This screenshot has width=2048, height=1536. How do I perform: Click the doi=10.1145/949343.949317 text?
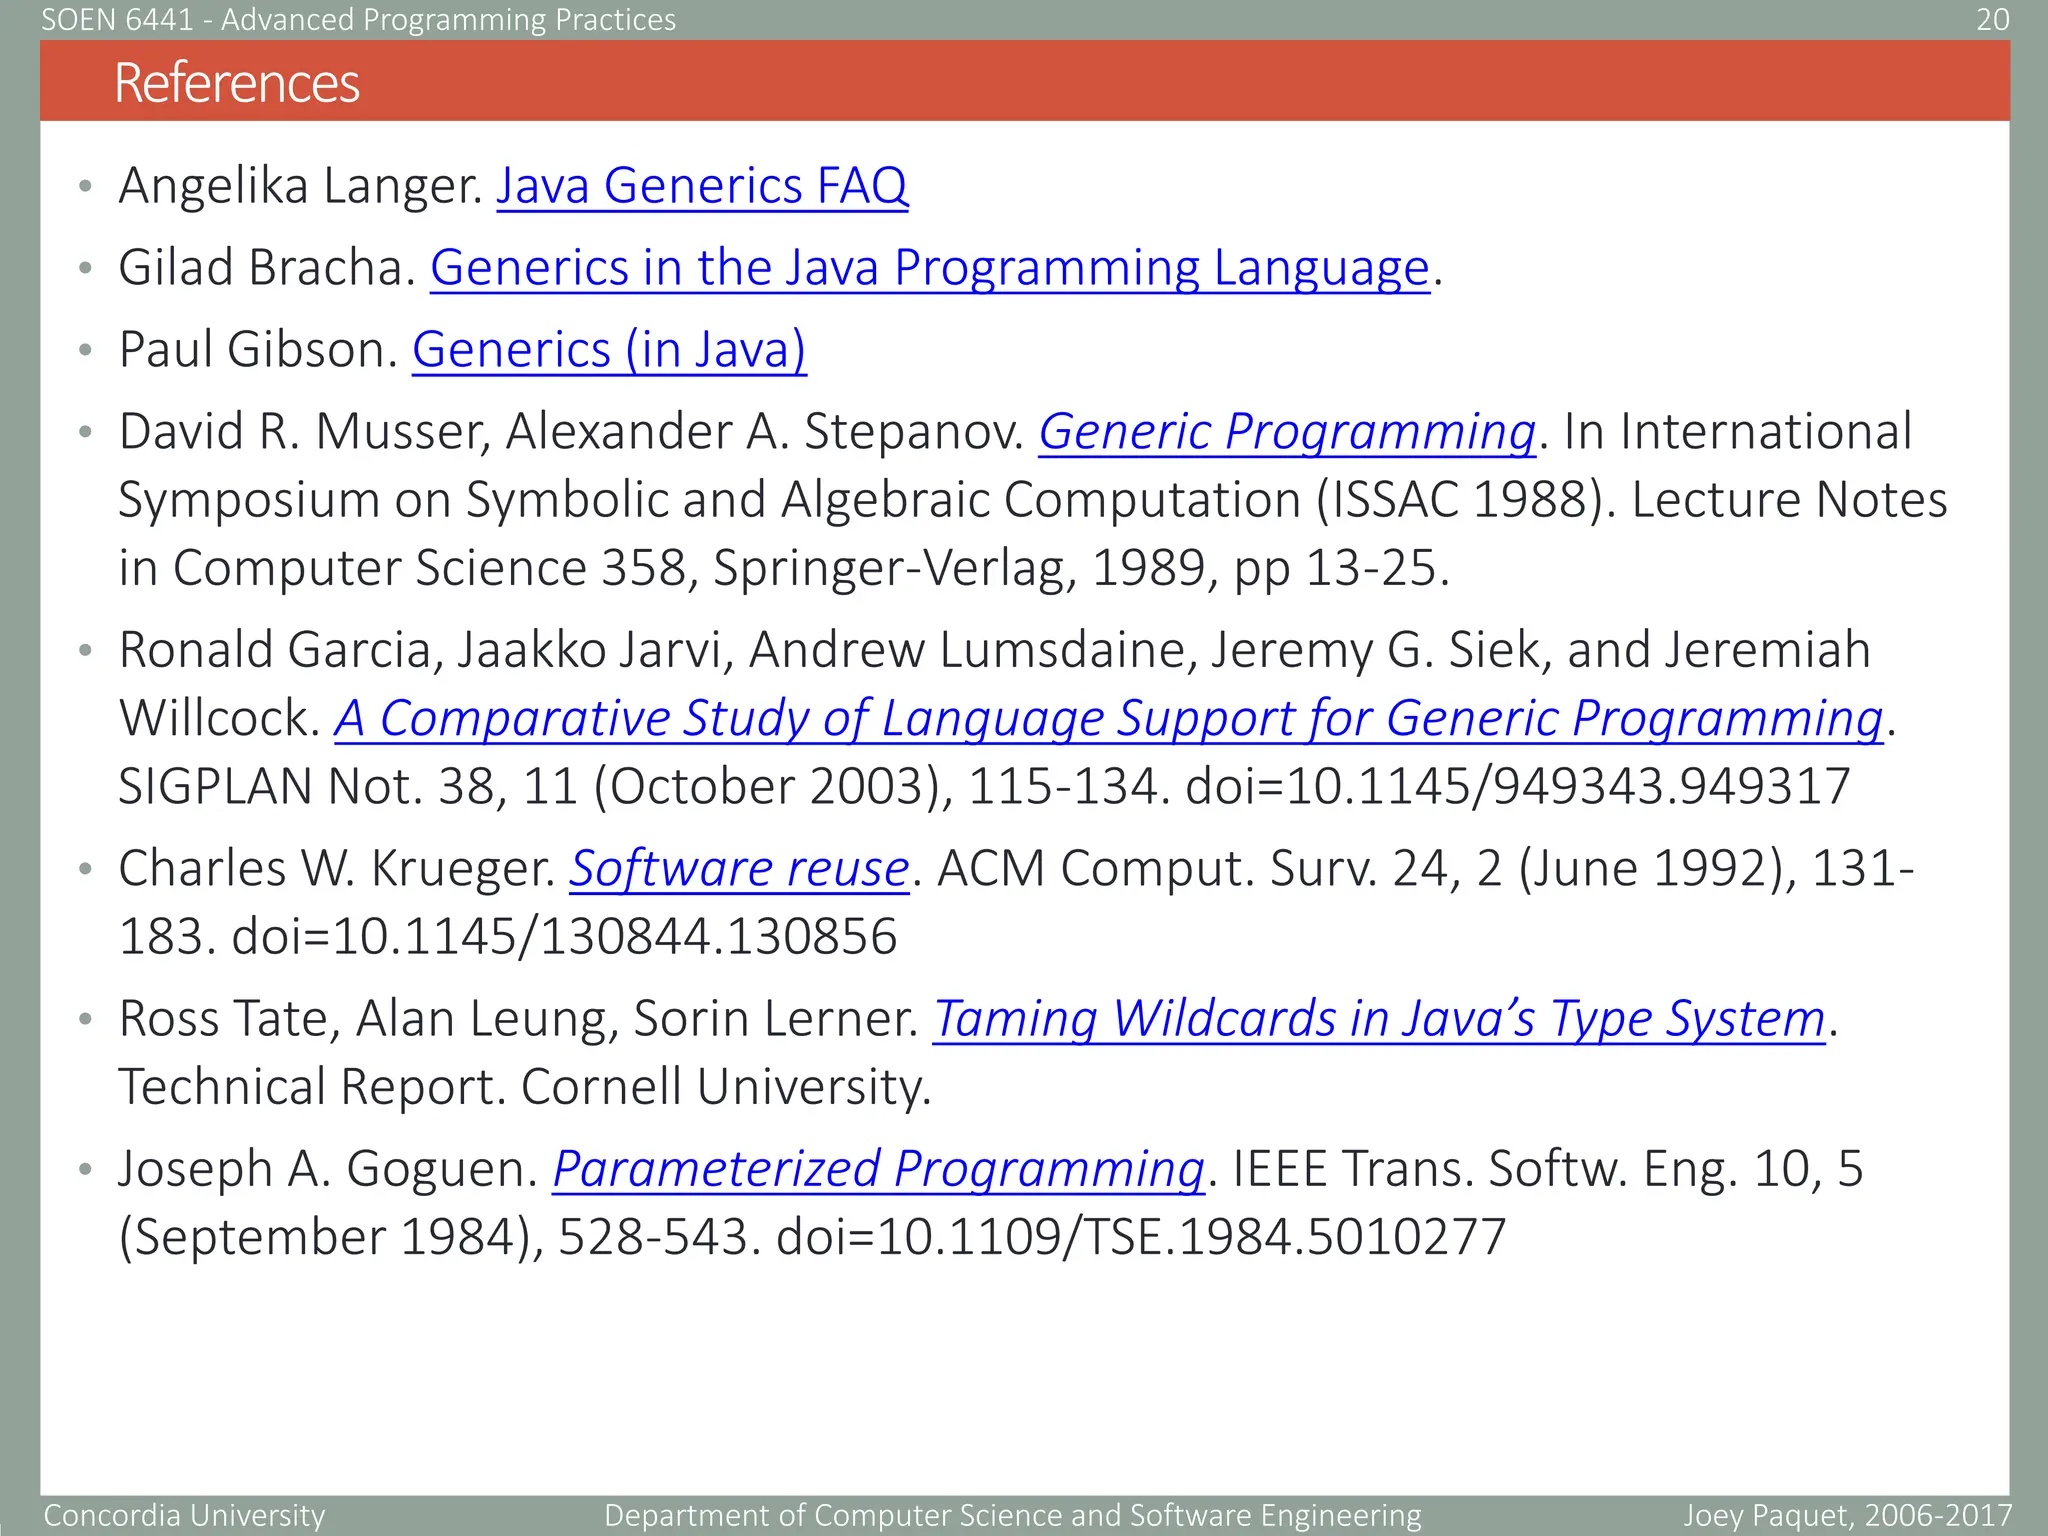(1518, 786)
